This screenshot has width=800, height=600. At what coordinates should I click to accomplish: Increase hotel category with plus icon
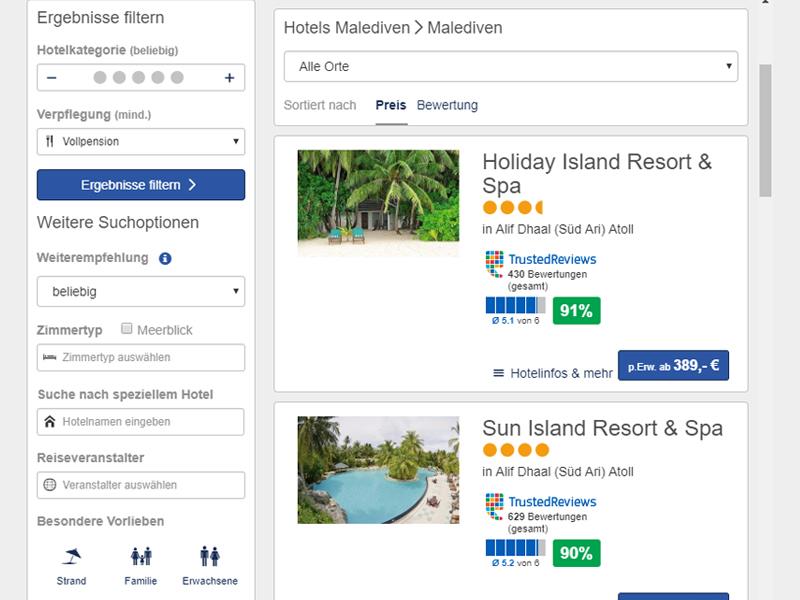tap(229, 78)
